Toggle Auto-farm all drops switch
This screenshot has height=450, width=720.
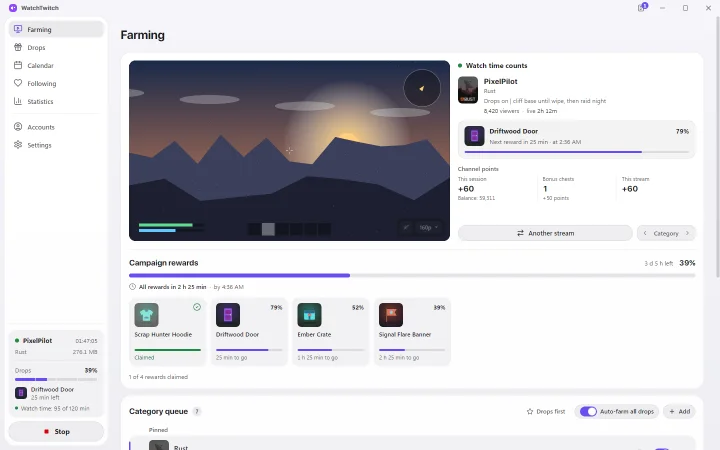point(588,411)
